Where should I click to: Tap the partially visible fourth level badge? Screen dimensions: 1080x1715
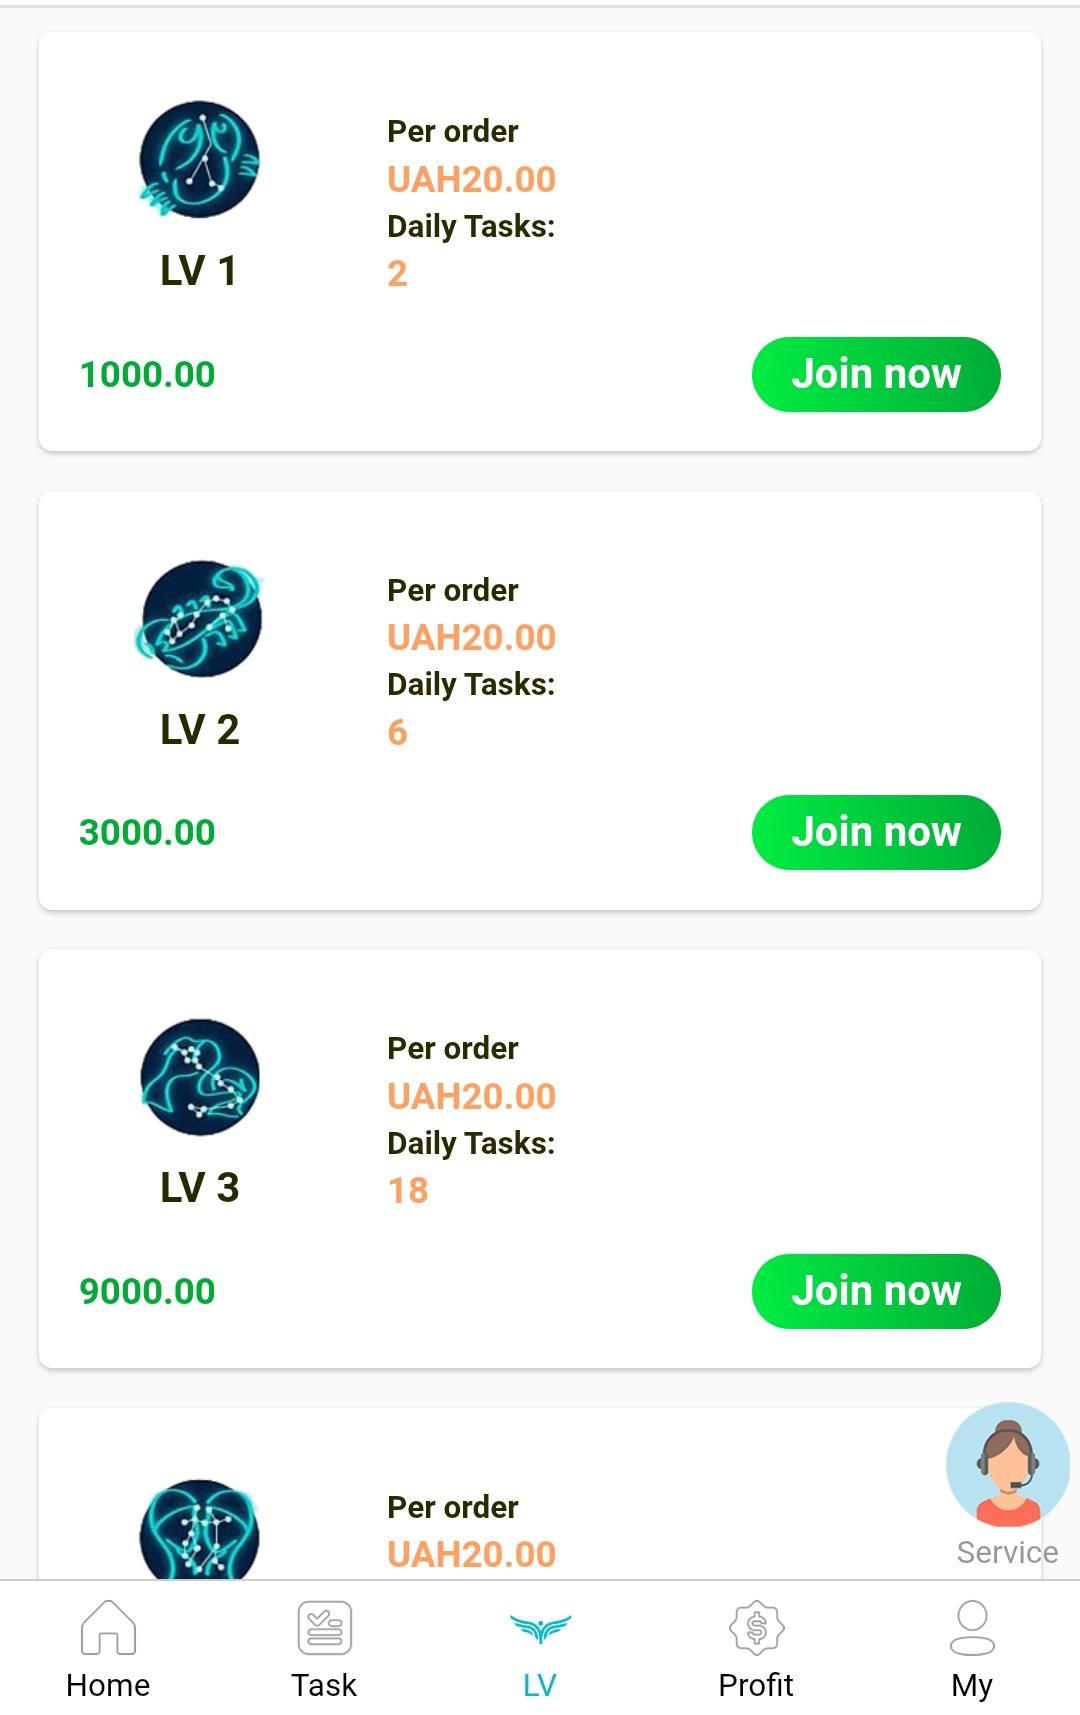pyautogui.click(x=200, y=1530)
